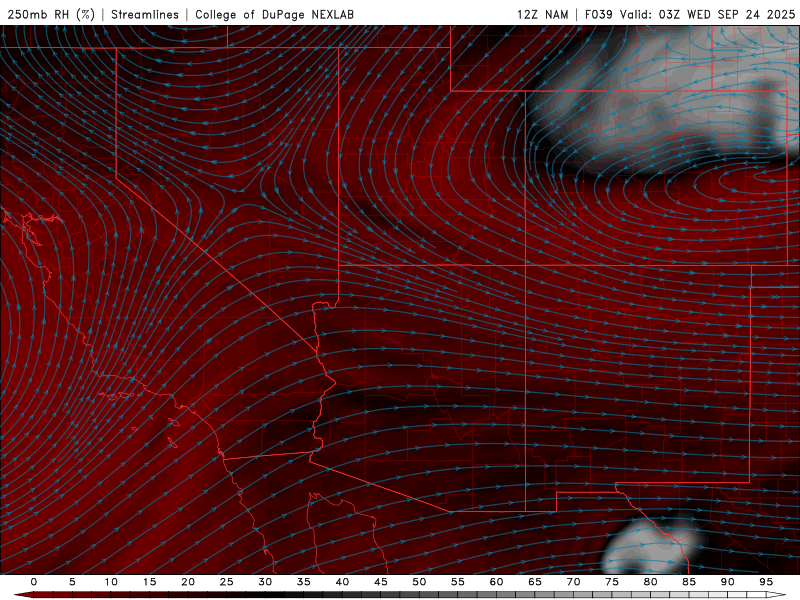Click the "12Z NAM" model label
800x600 pixels.
[x=542, y=14]
